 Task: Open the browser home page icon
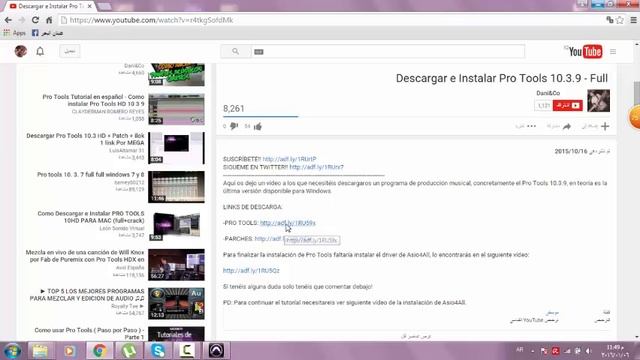[49, 20]
